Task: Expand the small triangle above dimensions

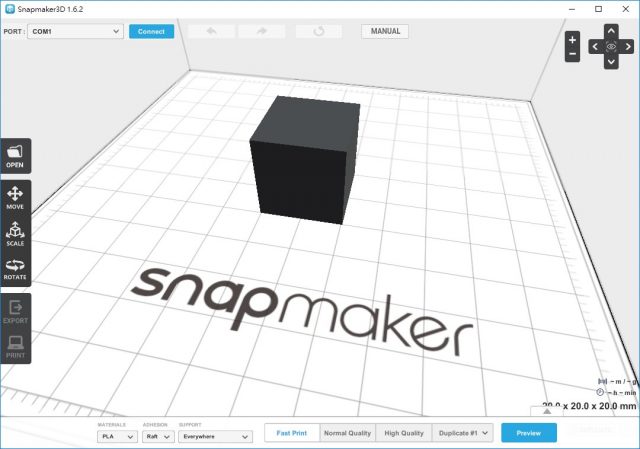Action: click(547, 411)
